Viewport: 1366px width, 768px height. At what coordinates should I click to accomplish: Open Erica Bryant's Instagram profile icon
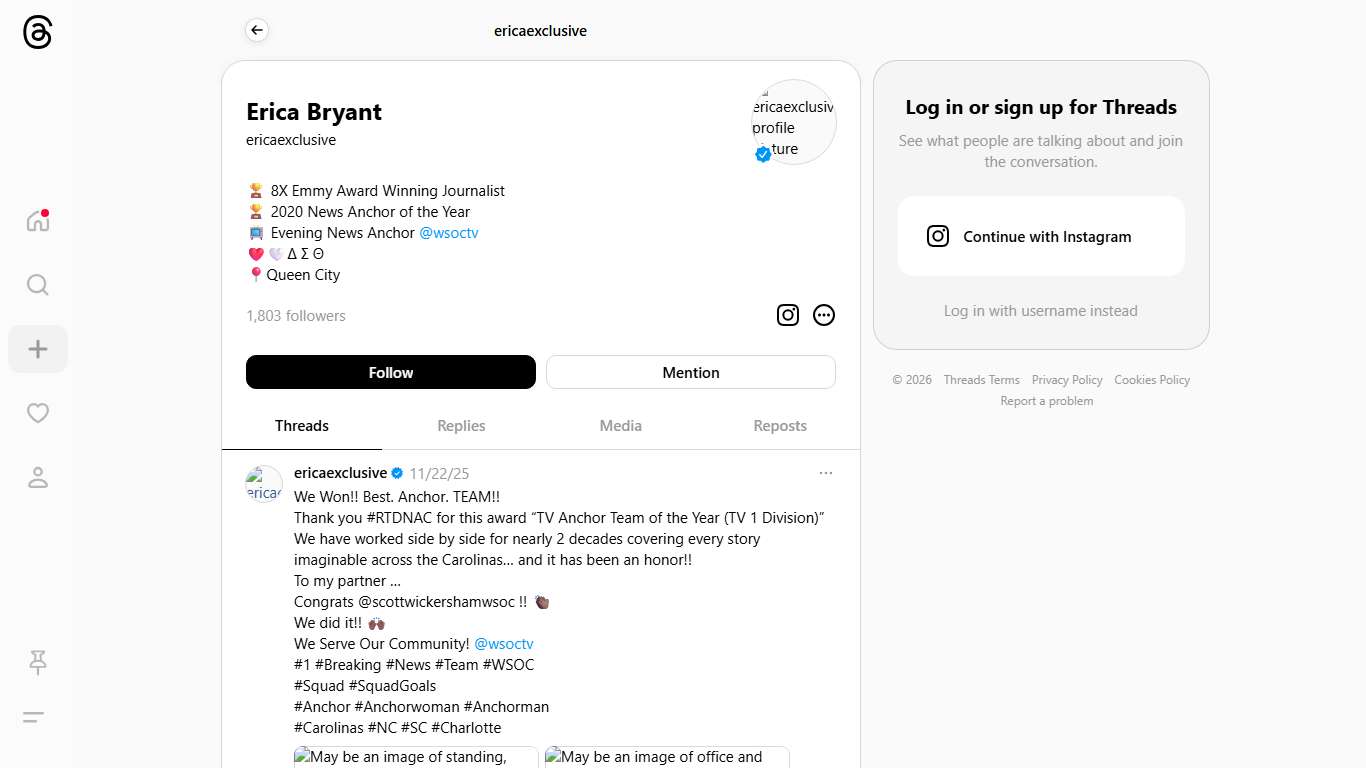[x=788, y=315]
